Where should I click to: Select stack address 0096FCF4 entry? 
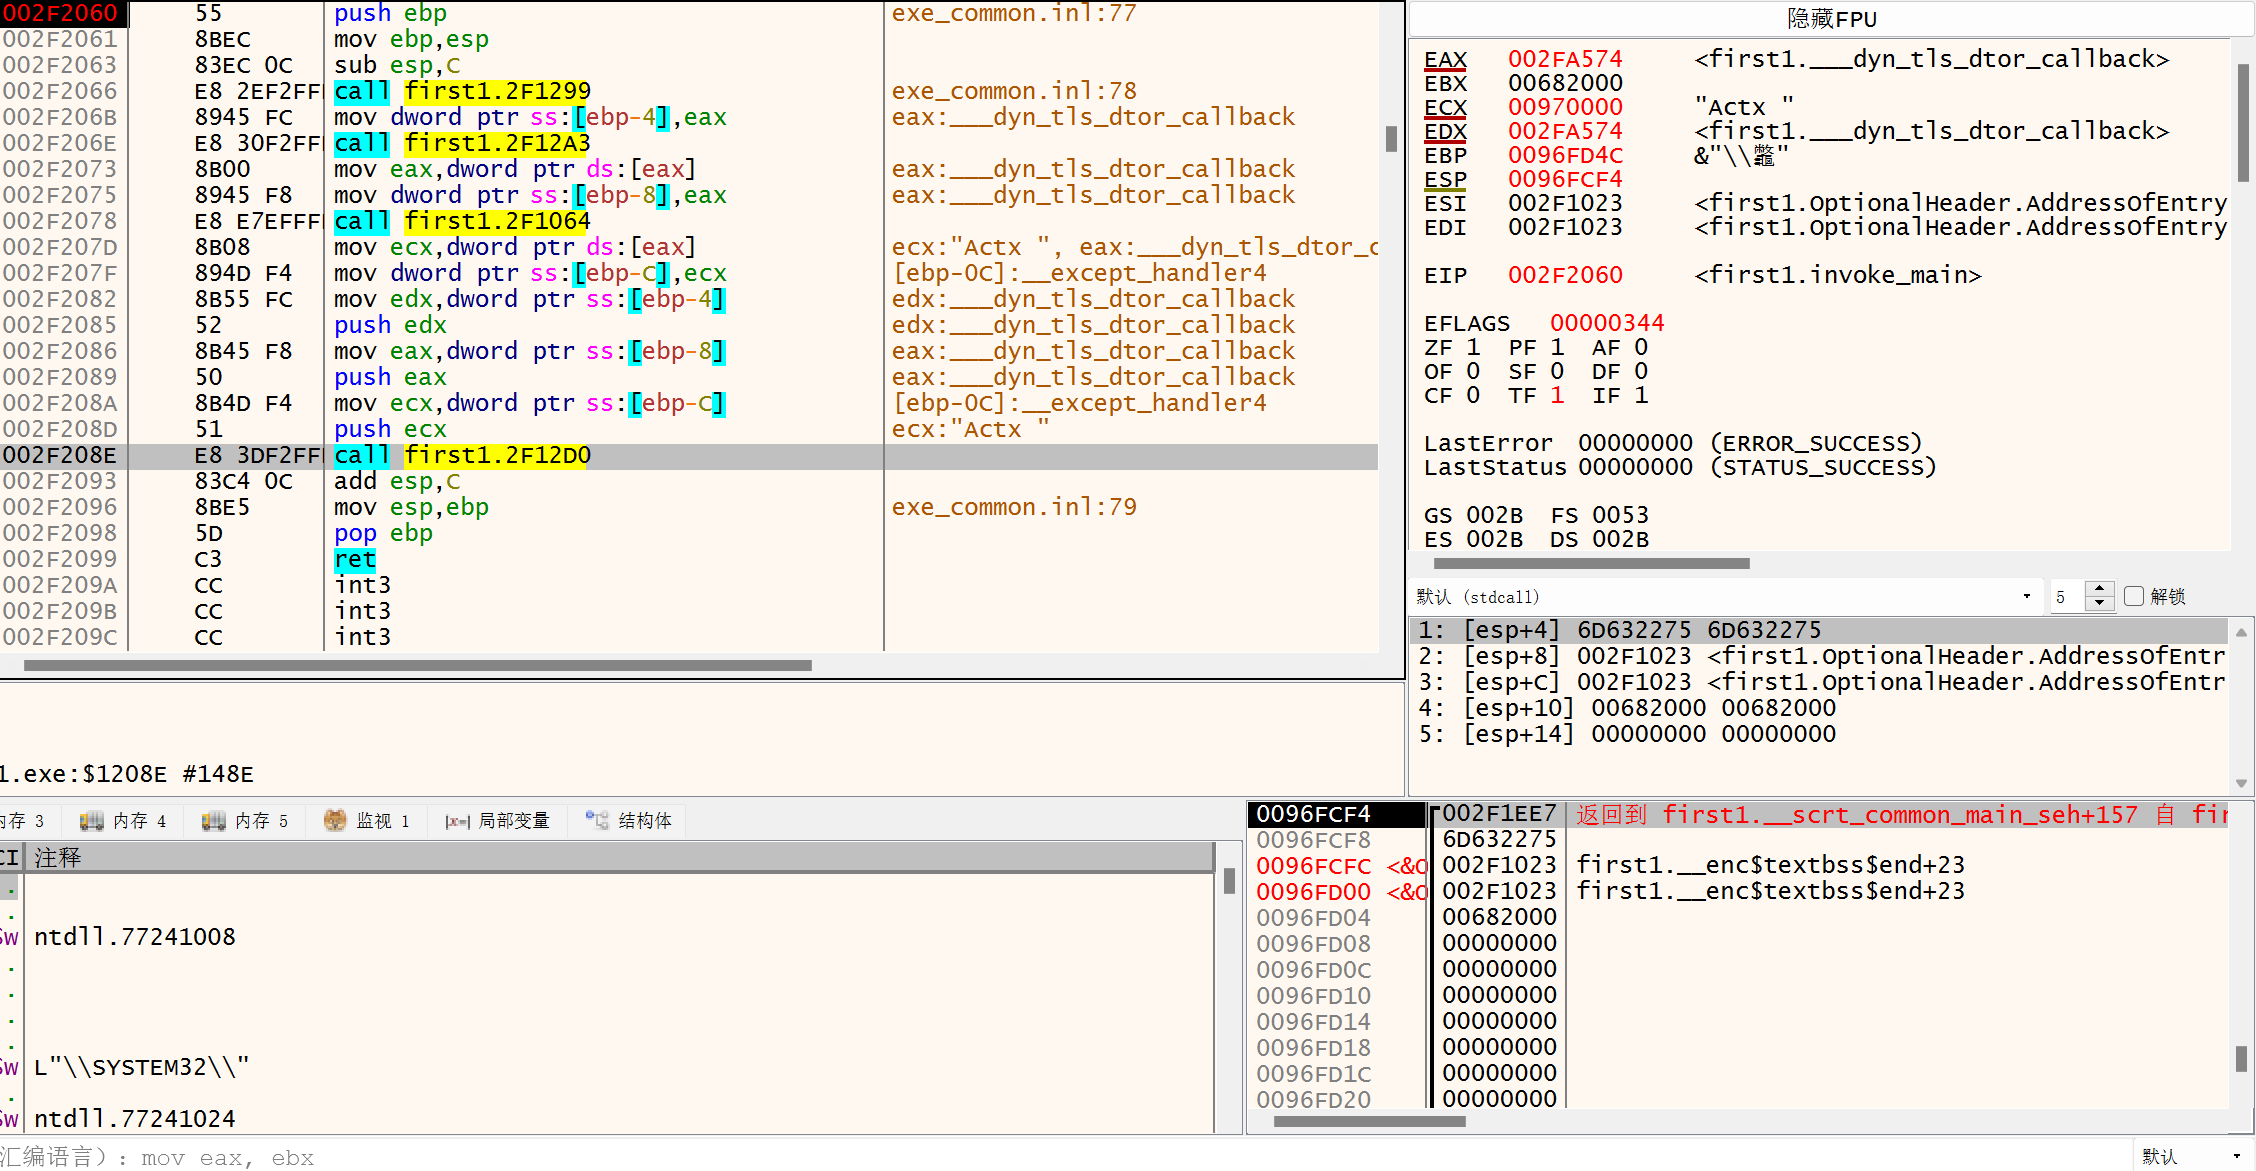pos(1313,815)
